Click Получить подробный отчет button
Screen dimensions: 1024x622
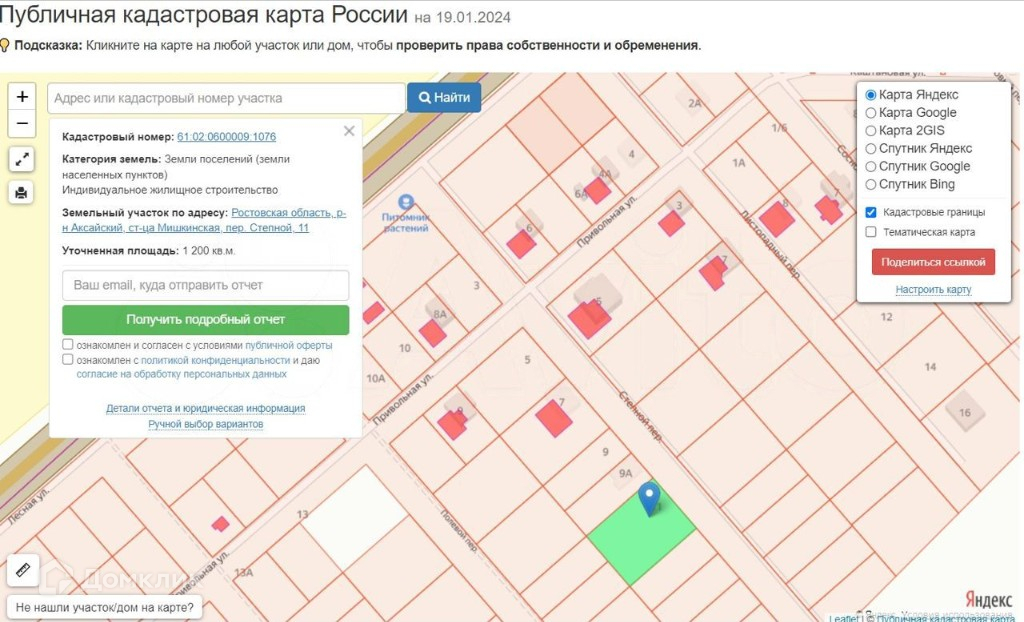[206, 319]
